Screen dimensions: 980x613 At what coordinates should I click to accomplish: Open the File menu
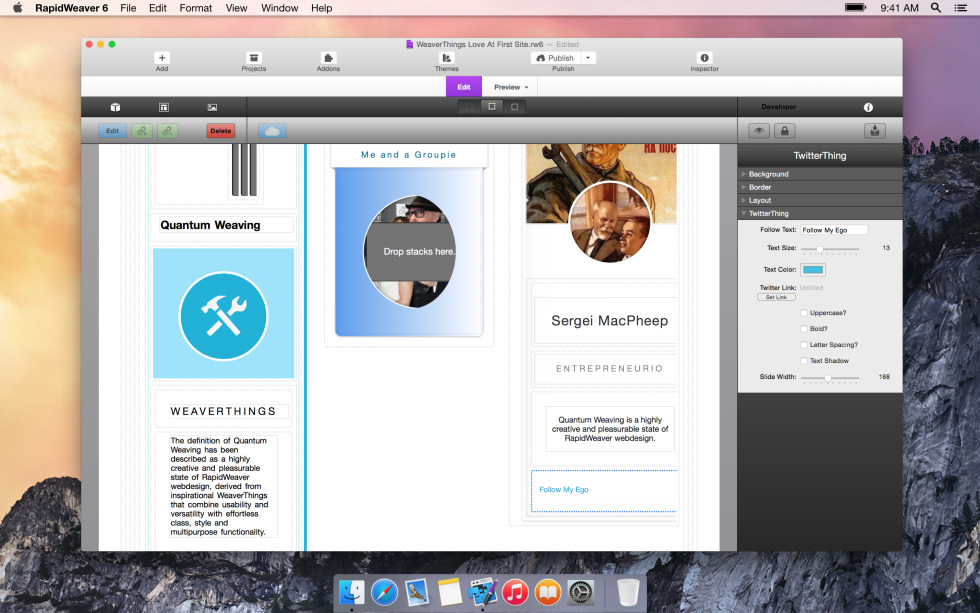point(128,7)
